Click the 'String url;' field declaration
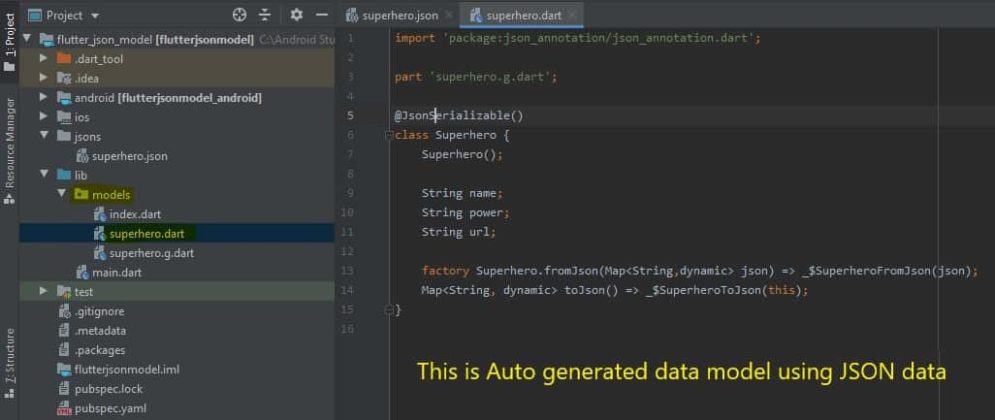Viewport: 995px width, 420px height. point(459,232)
